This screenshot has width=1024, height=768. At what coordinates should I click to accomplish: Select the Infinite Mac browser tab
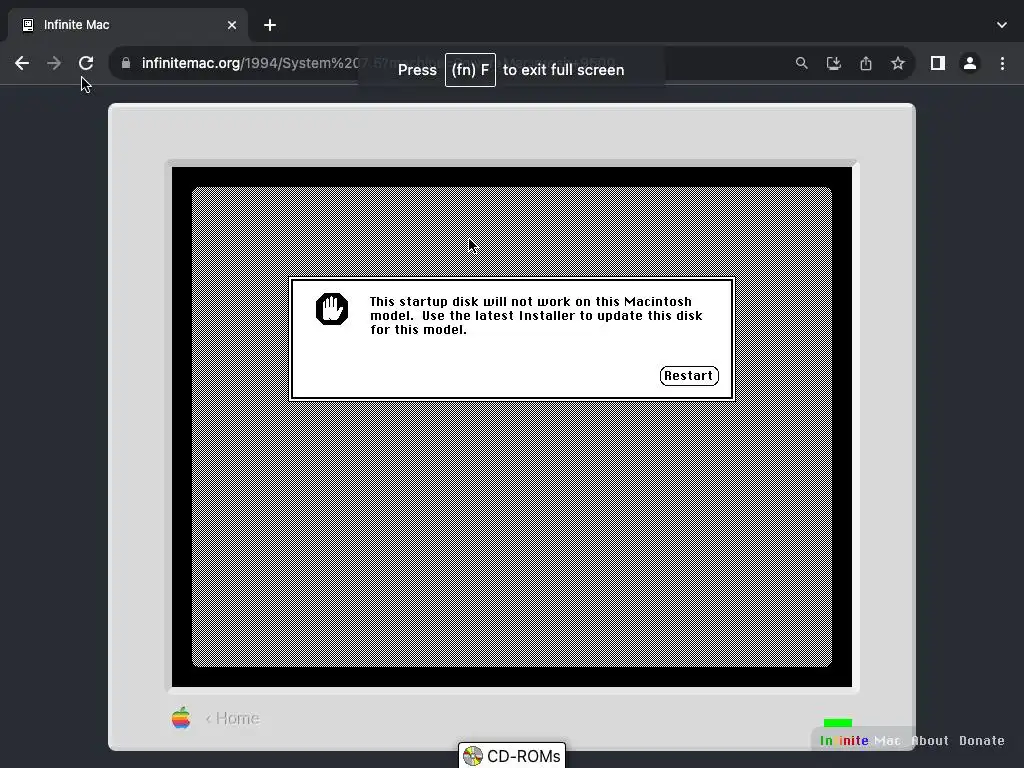(x=128, y=25)
